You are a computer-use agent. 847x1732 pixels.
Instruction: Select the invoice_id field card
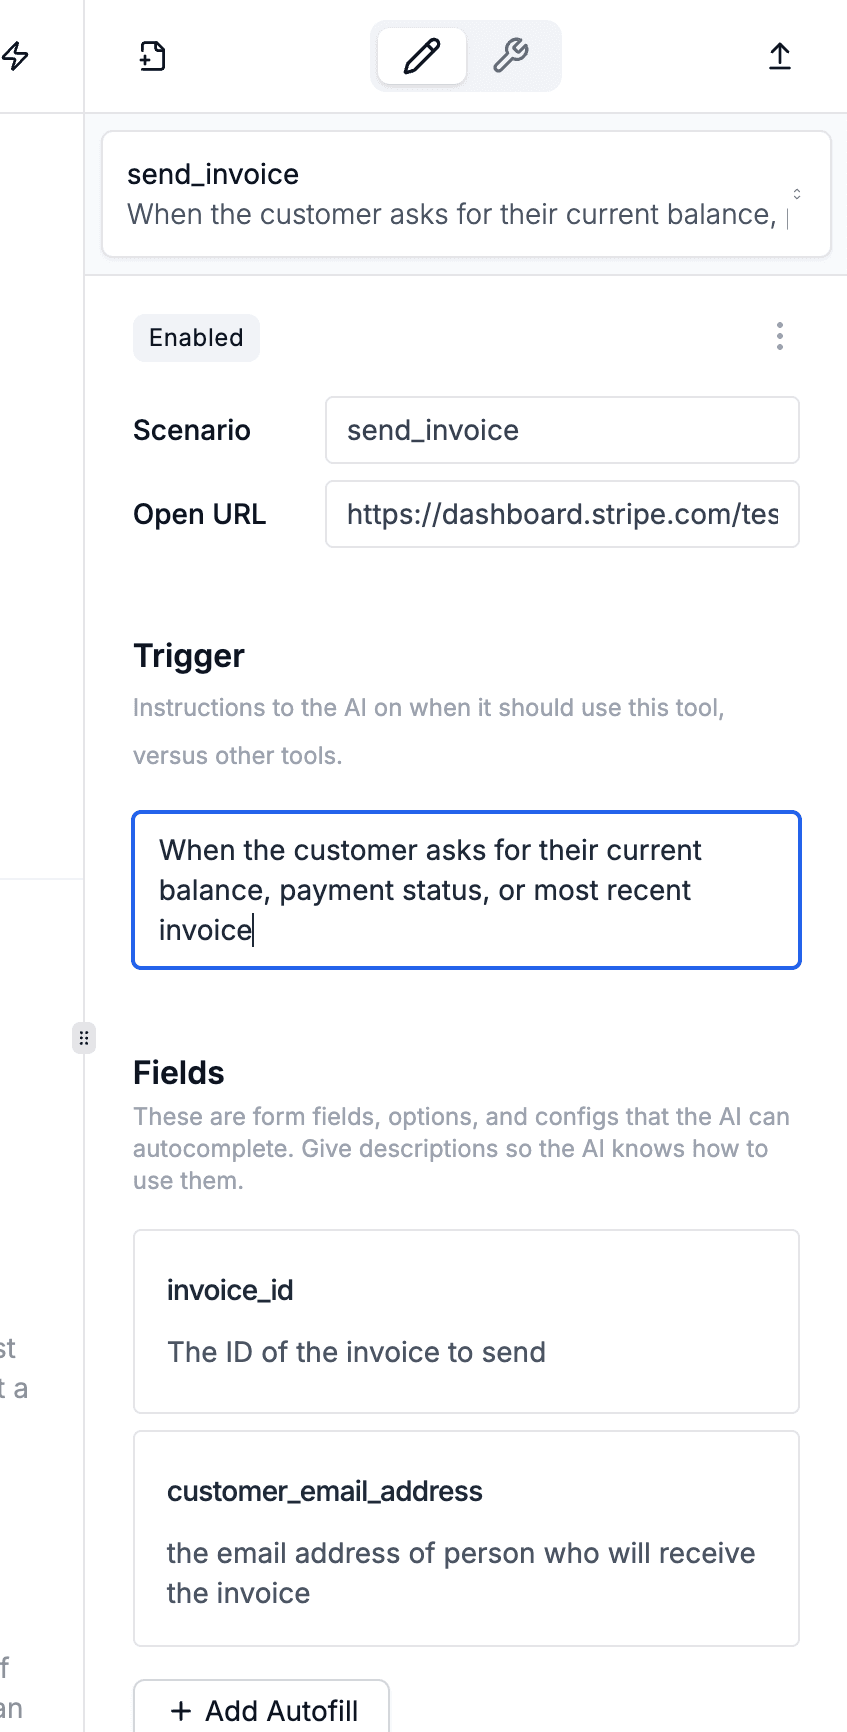(466, 1321)
